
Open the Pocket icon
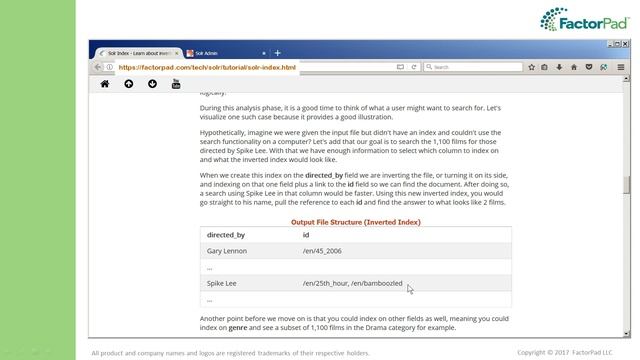click(589, 67)
